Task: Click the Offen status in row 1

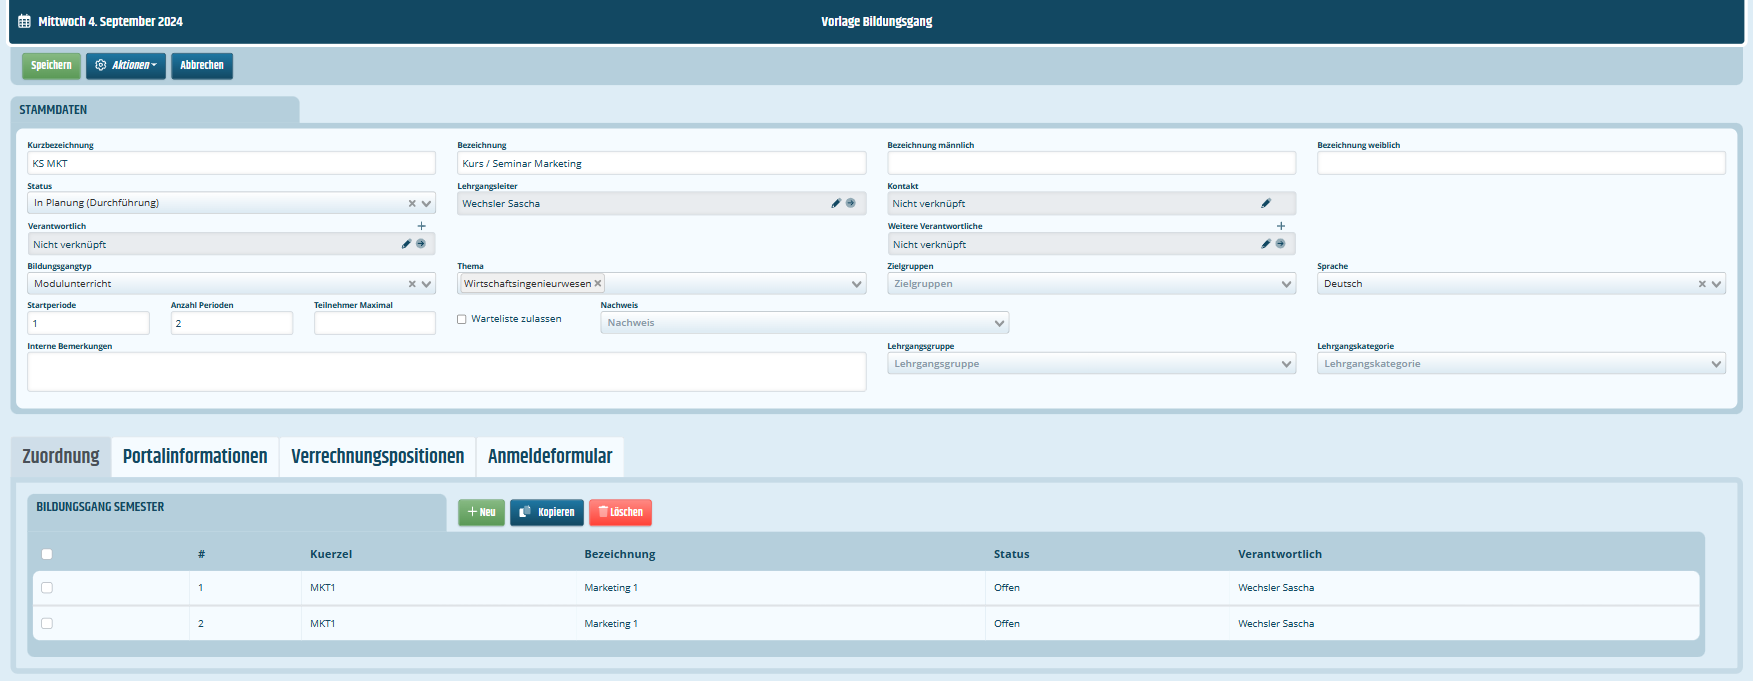Action: tap(1007, 588)
